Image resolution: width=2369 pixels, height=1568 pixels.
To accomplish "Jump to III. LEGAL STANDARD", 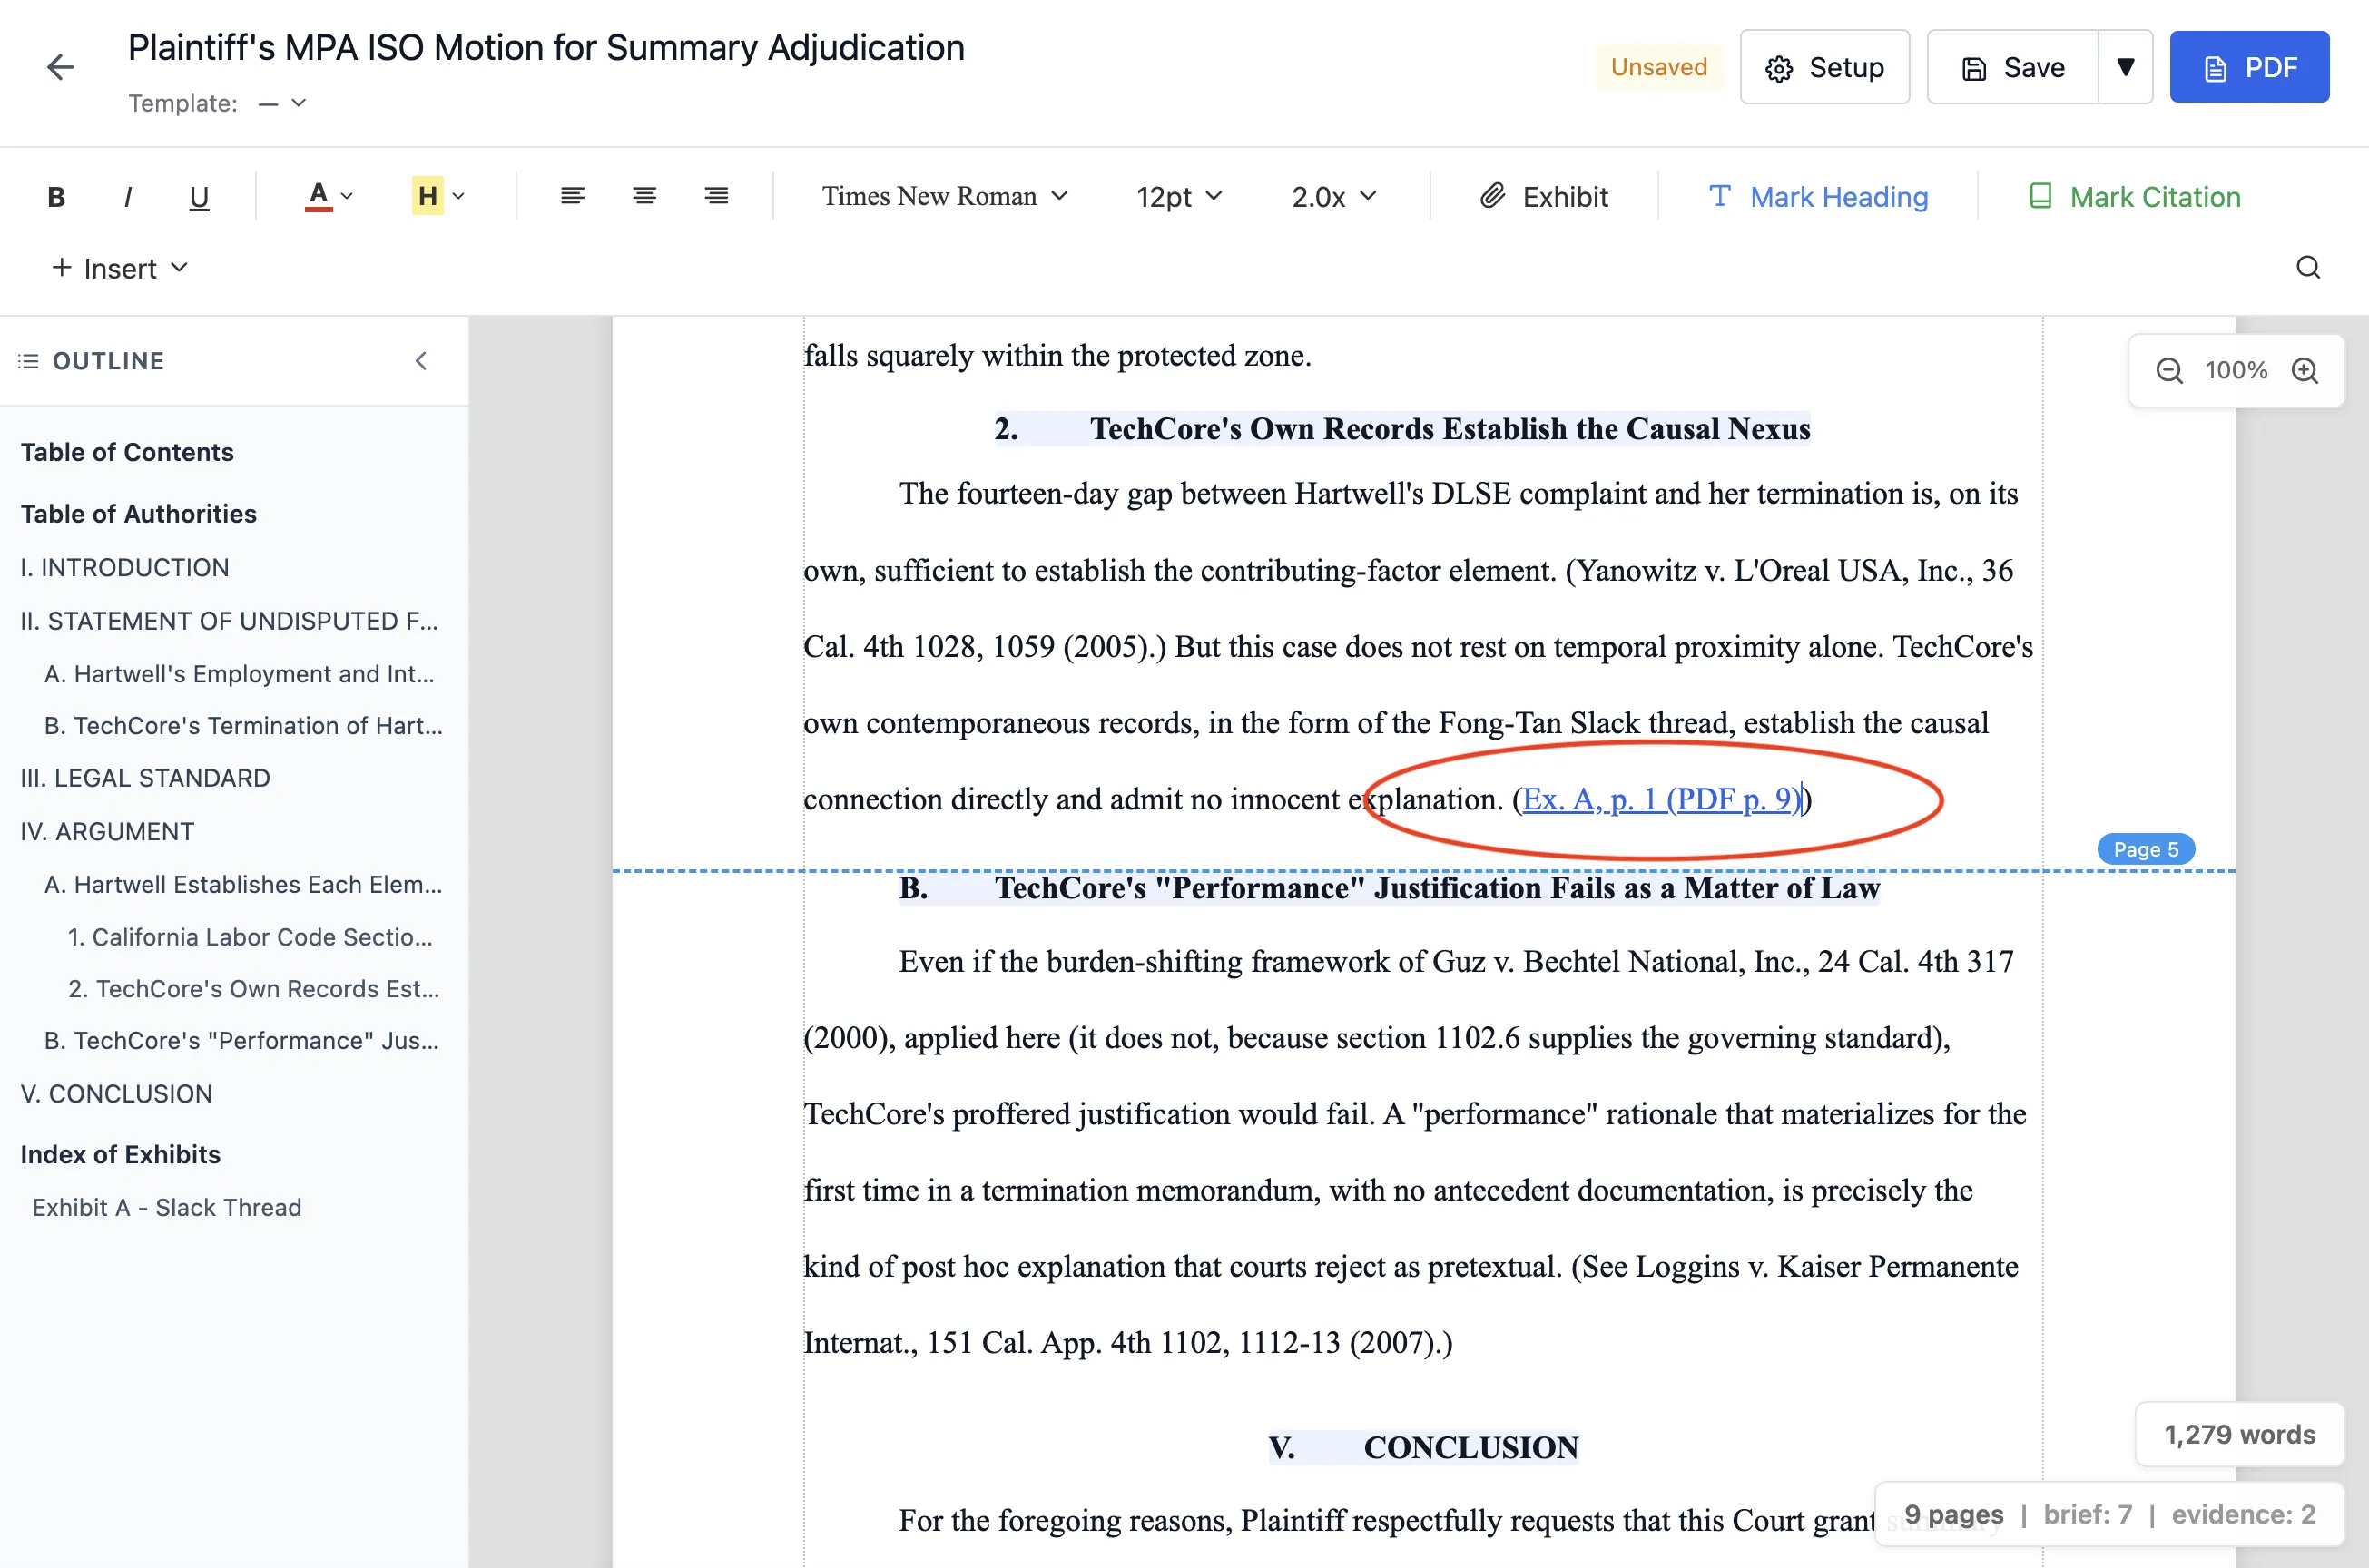I will (145, 778).
